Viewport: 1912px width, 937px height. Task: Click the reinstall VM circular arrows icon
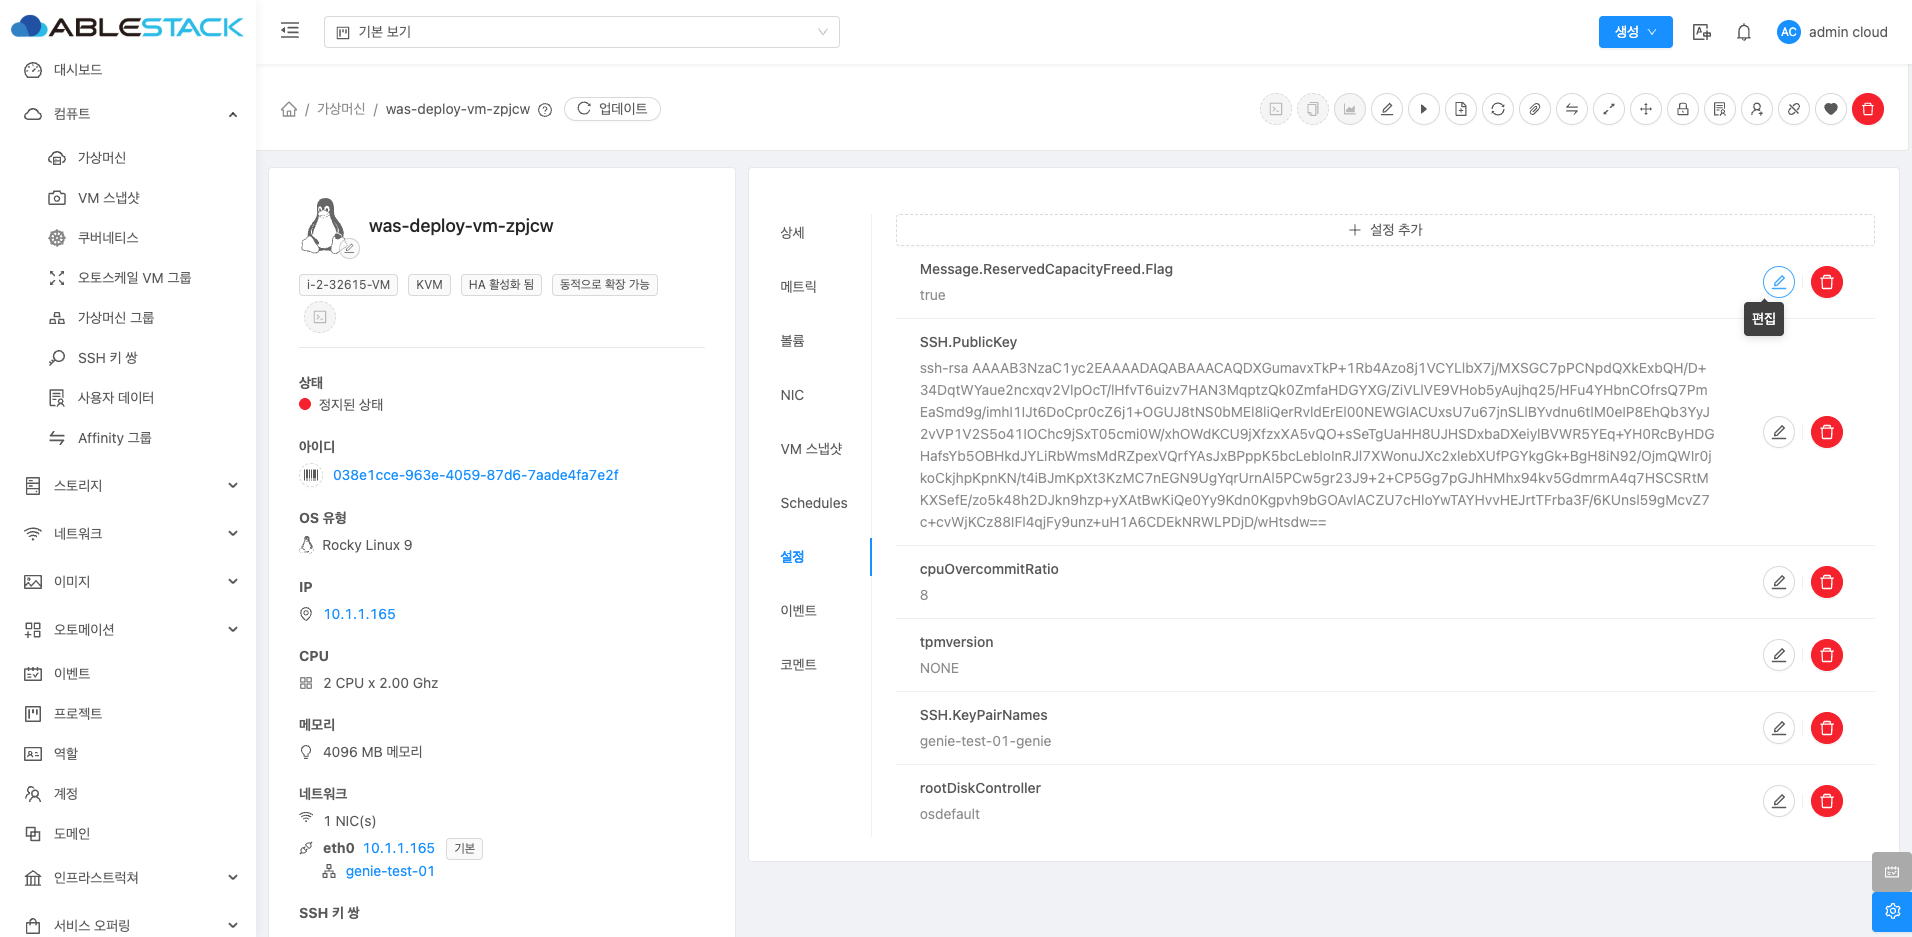pyautogui.click(x=1497, y=109)
